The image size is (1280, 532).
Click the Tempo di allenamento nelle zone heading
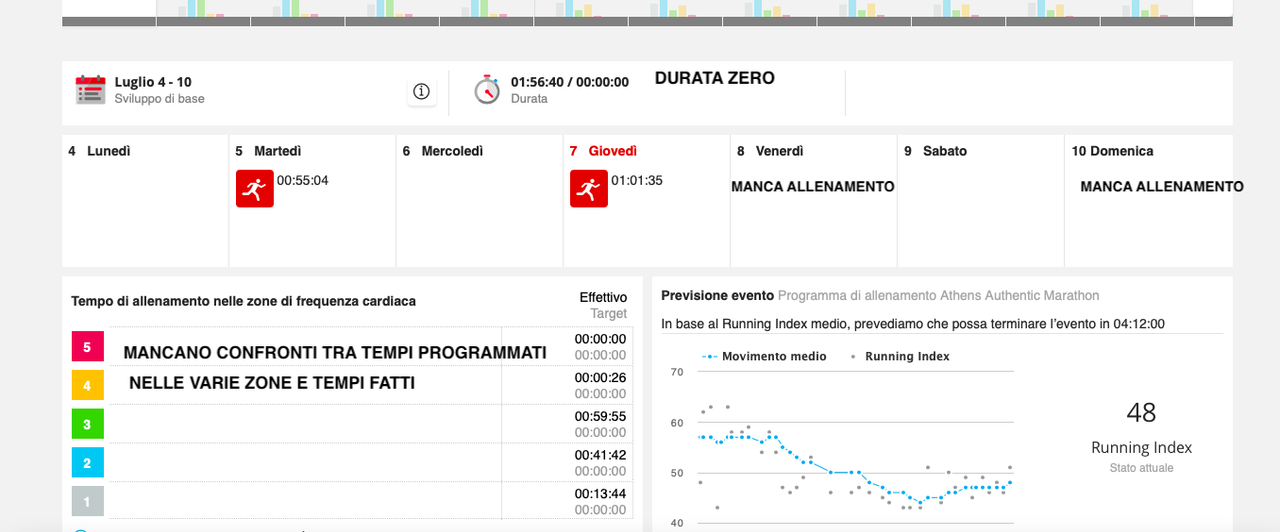pyautogui.click(x=243, y=301)
